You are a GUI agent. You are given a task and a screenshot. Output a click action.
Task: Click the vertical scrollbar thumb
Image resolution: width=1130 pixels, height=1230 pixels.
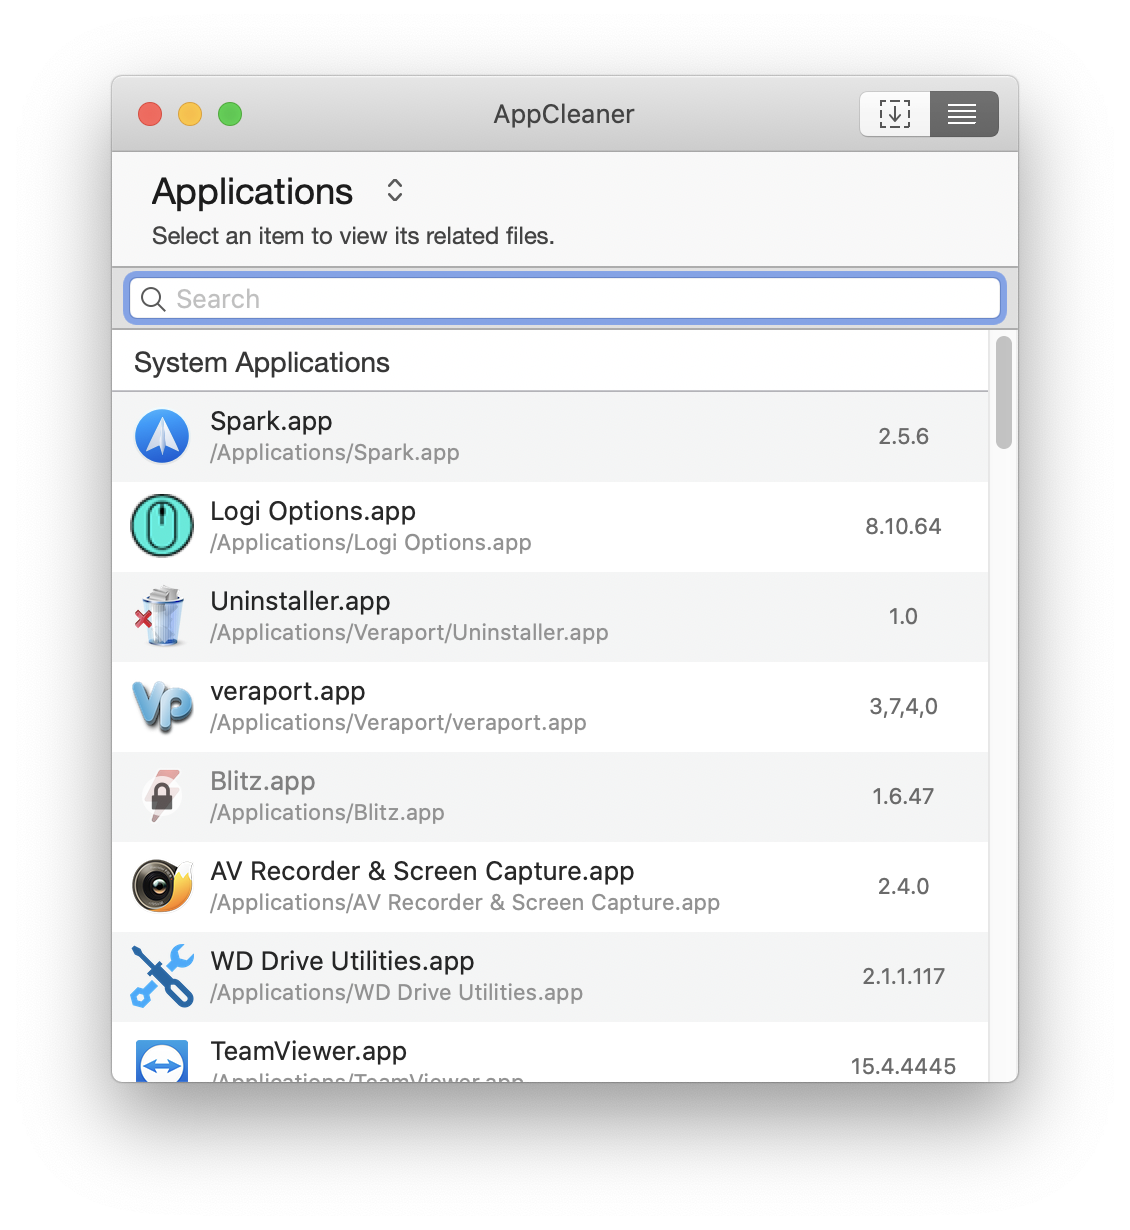[1004, 393]
